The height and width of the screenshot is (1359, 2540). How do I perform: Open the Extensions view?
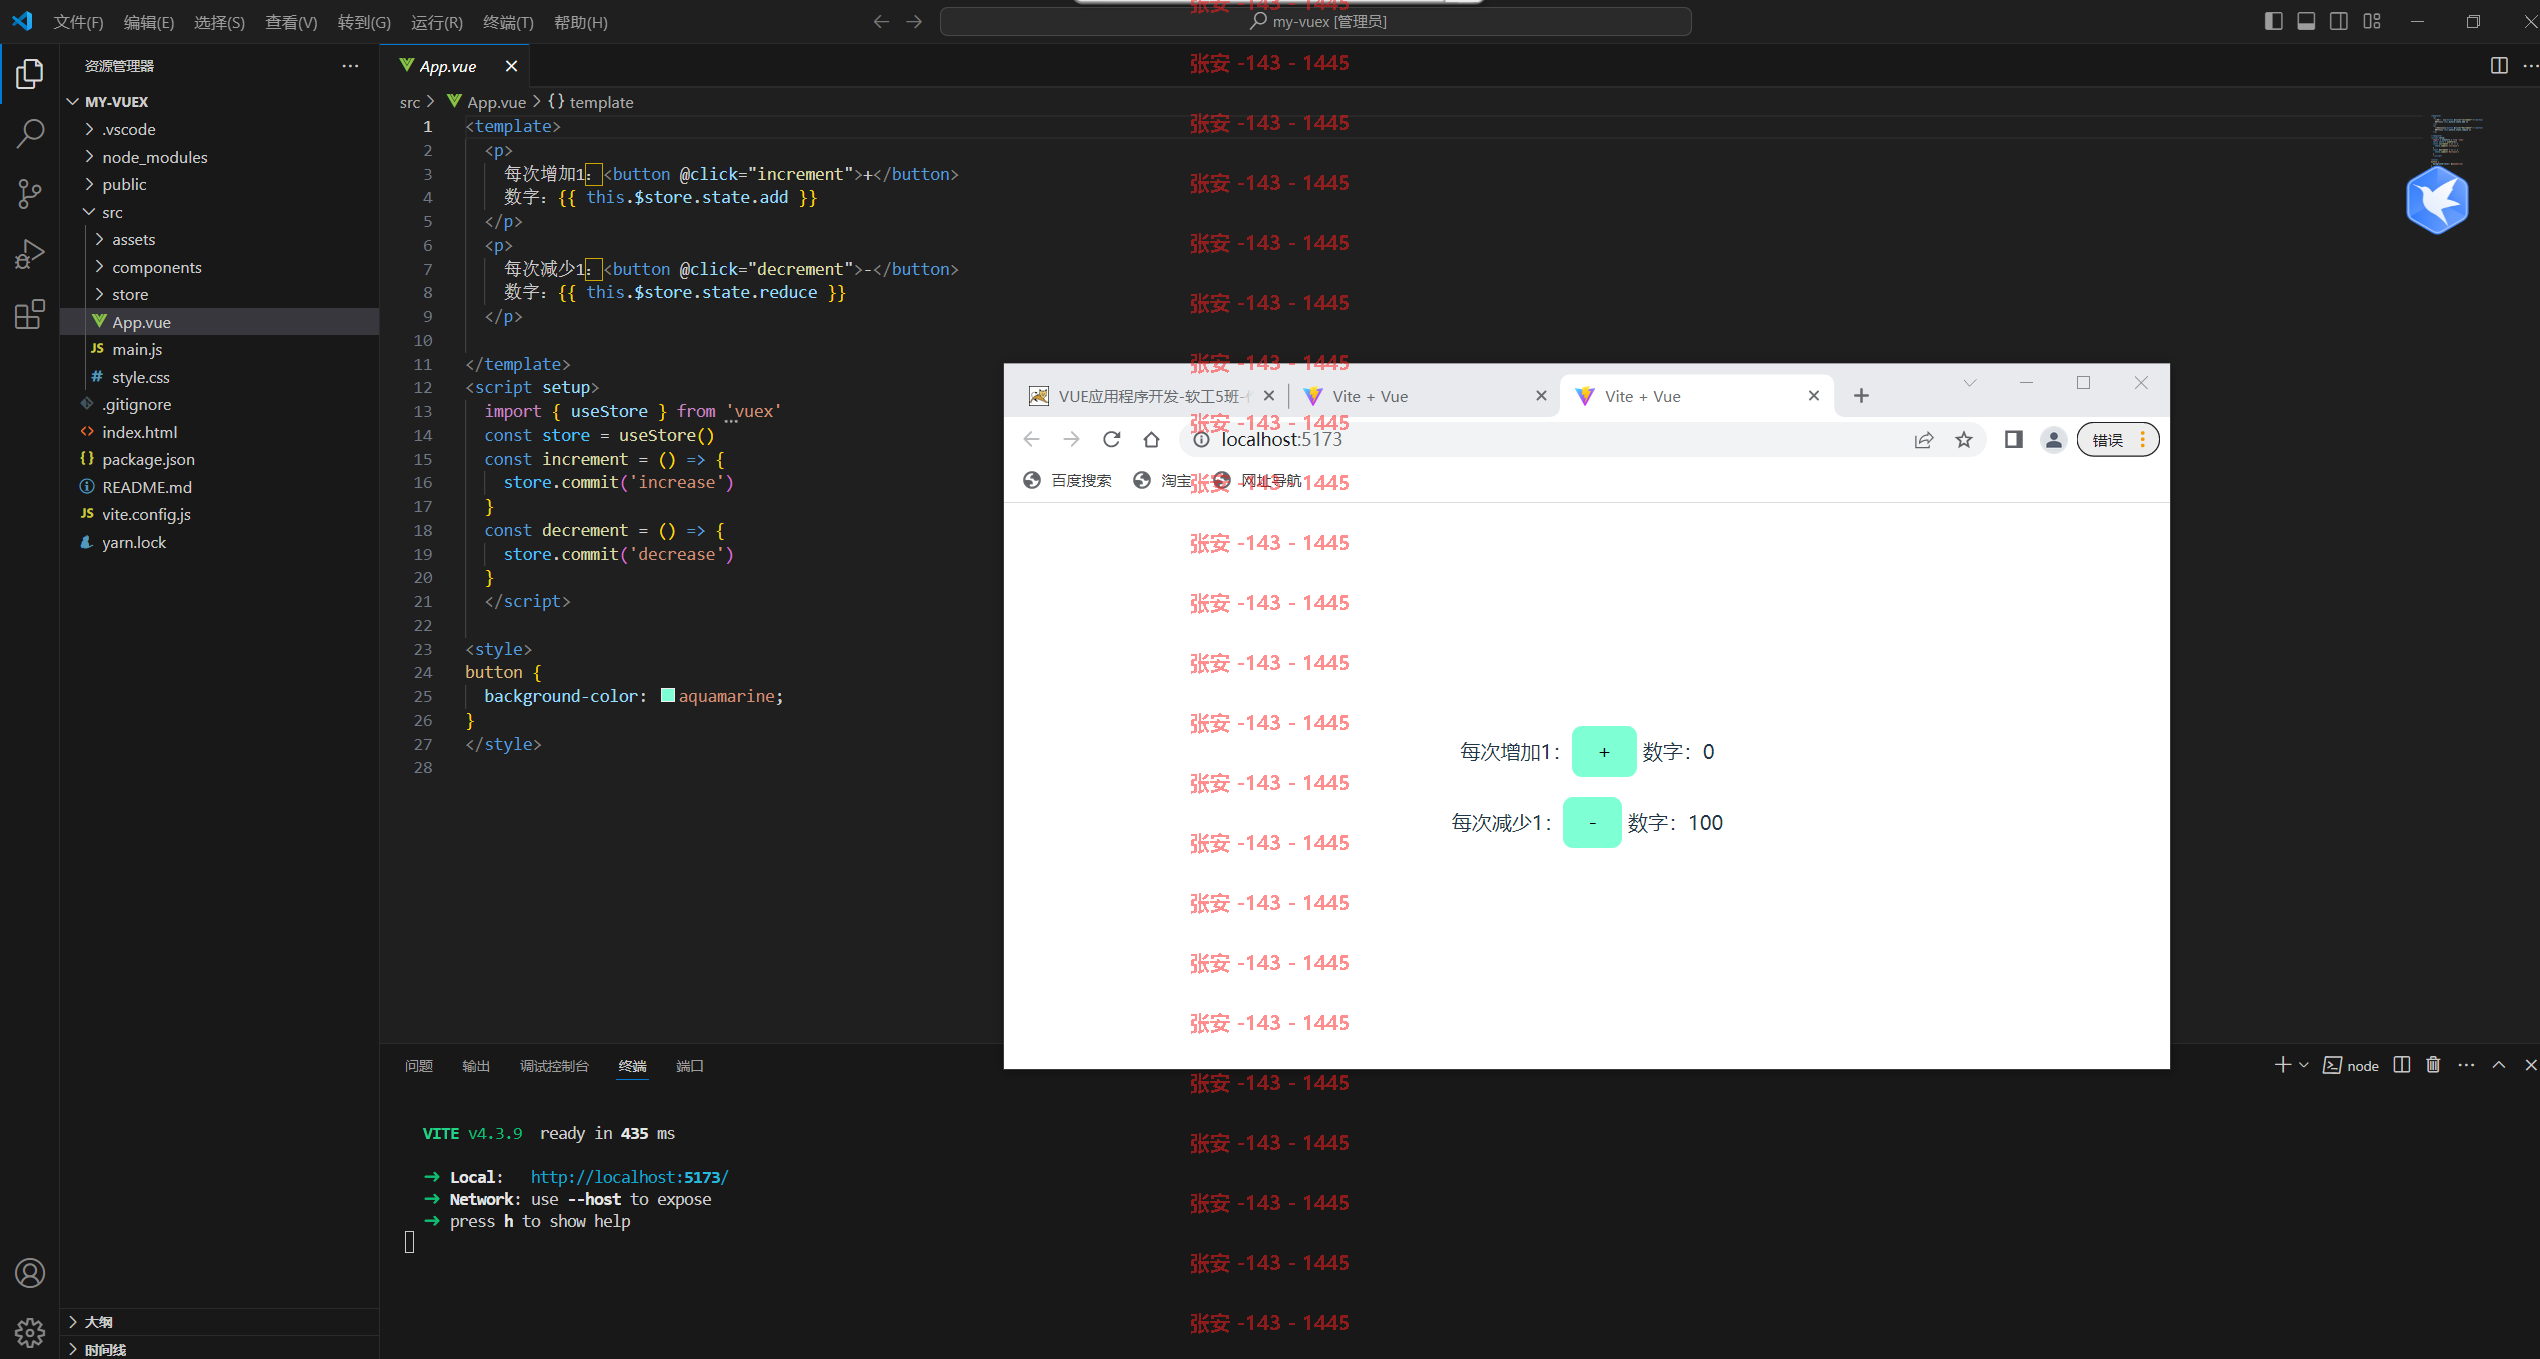[30, 314]
